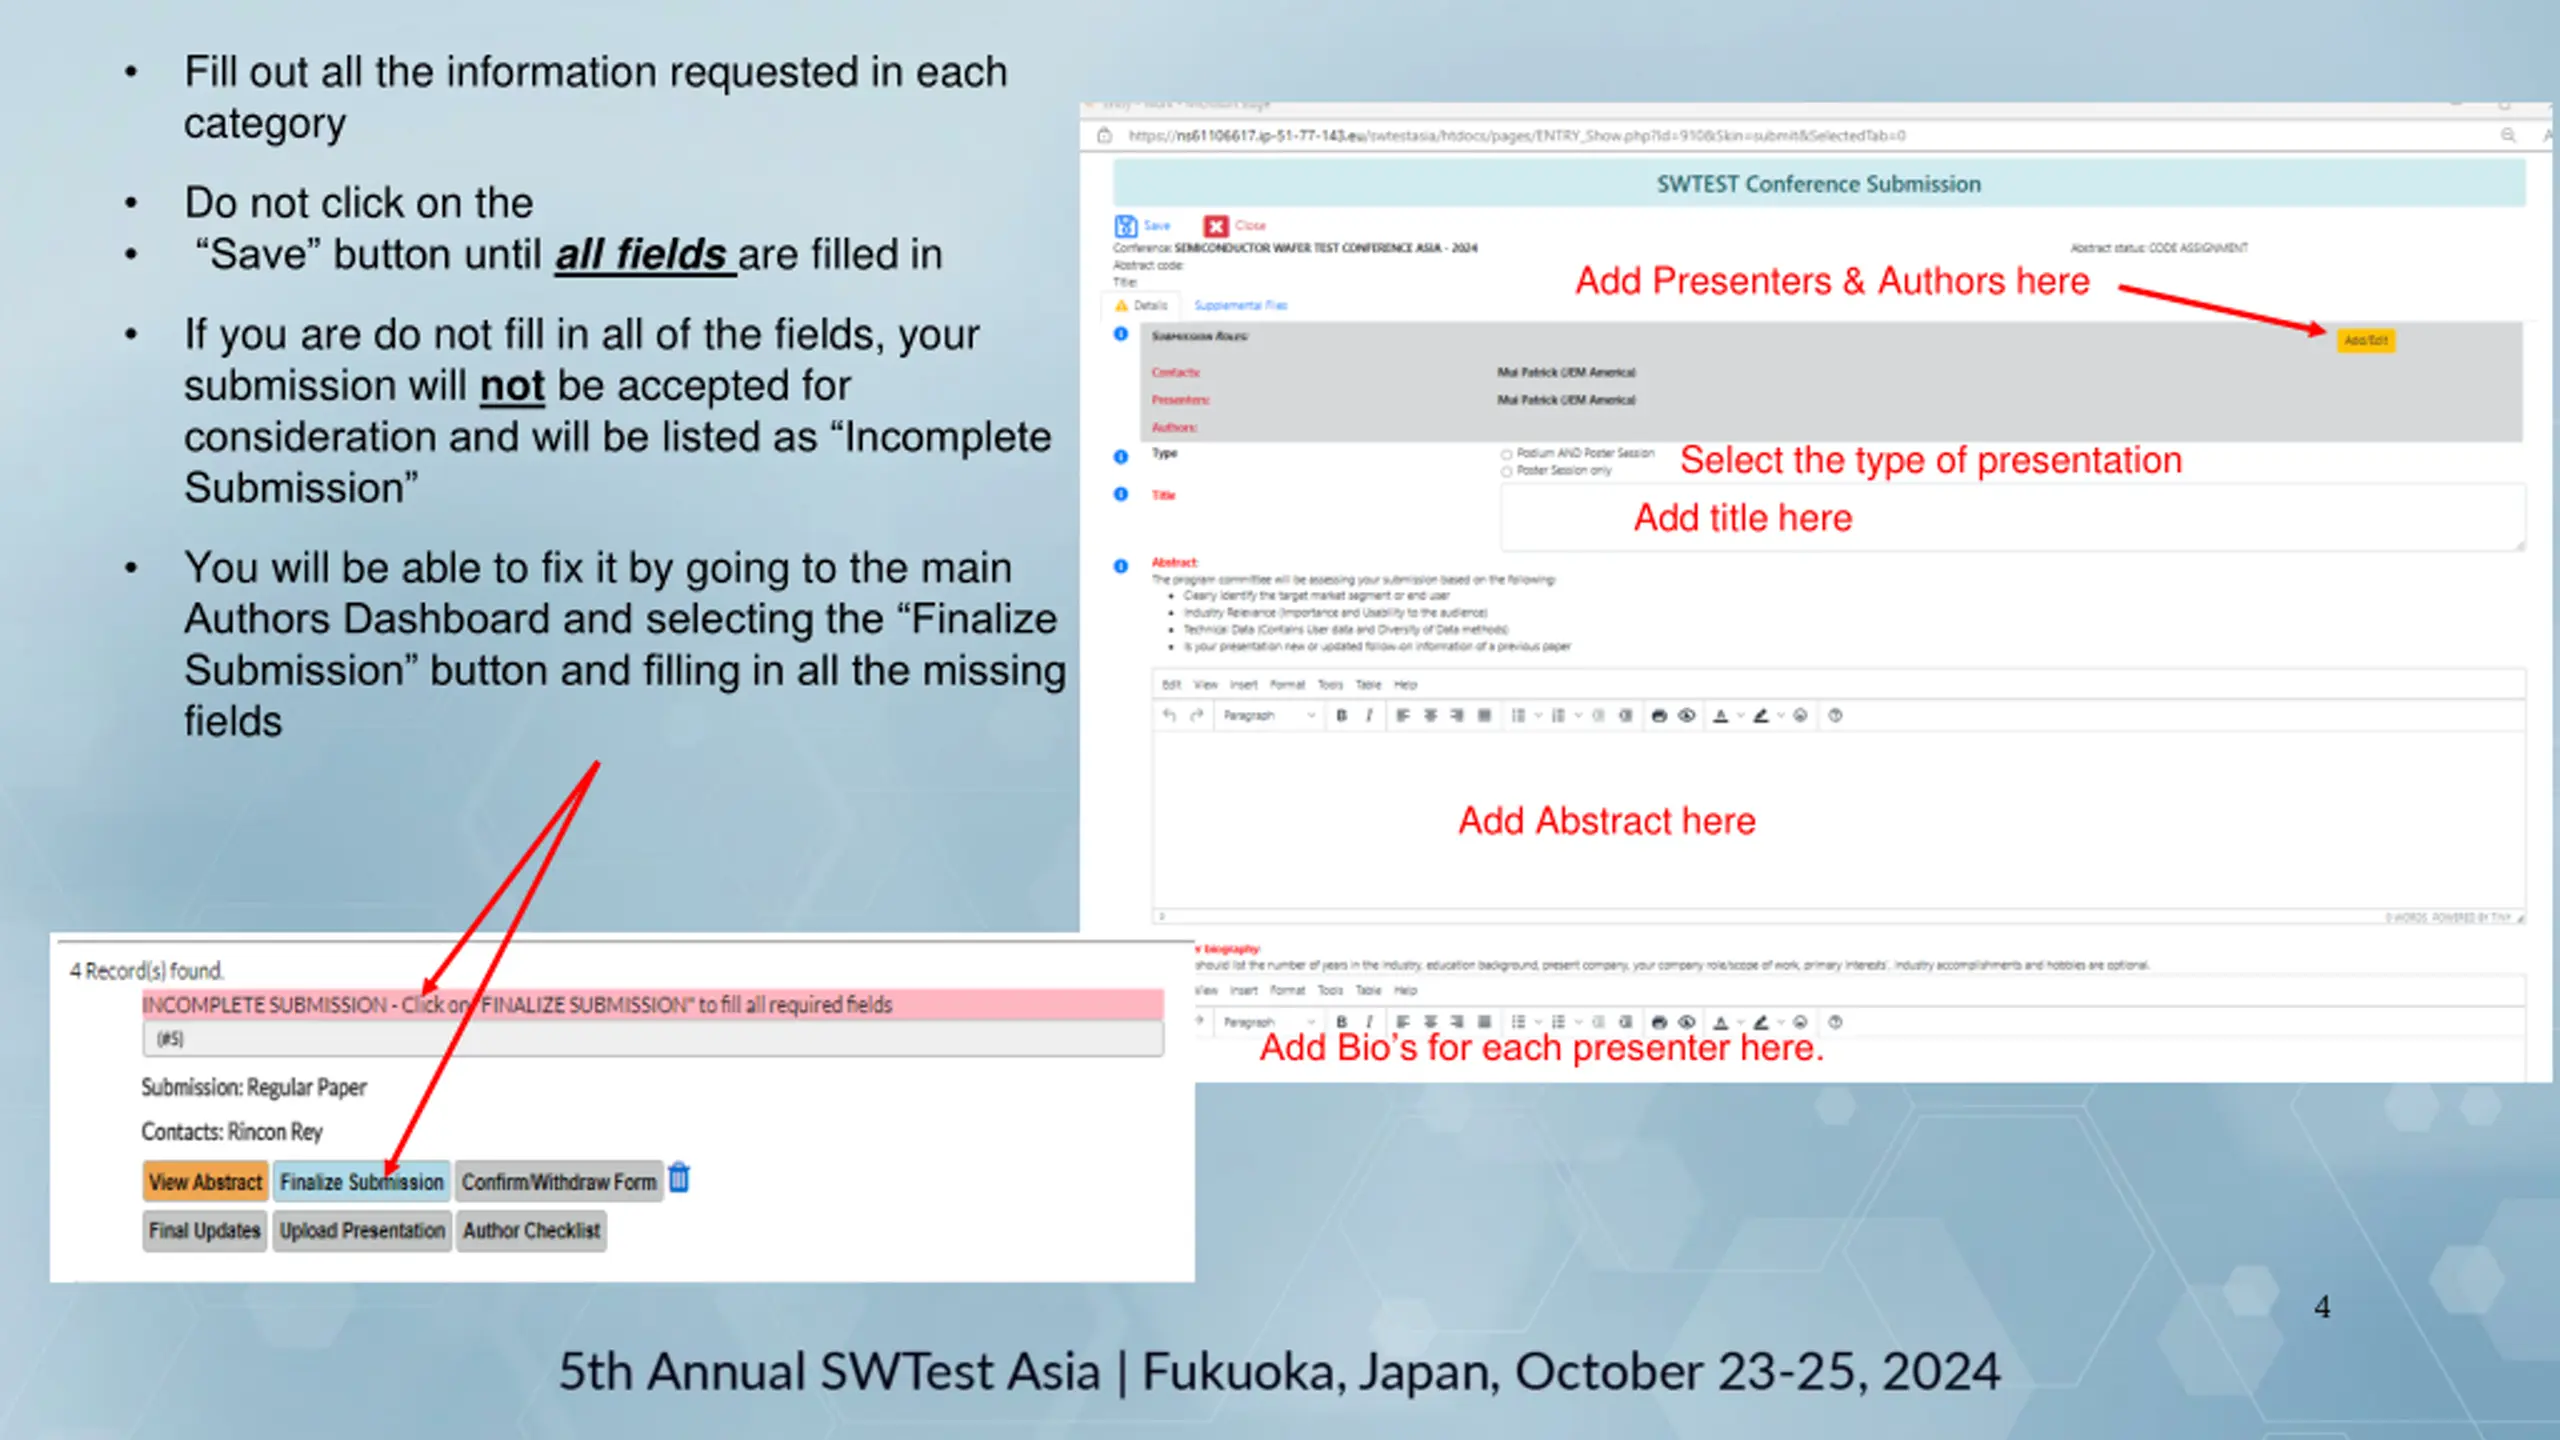Expand the bullet list style dropdown arrow
2560x1440 pixels.
pos(1538,715)
